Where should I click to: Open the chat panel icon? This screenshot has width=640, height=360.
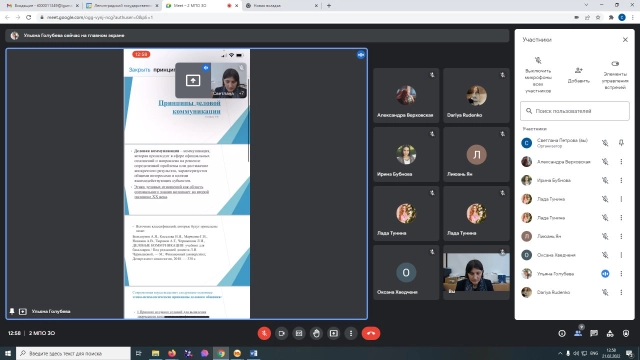594,333
